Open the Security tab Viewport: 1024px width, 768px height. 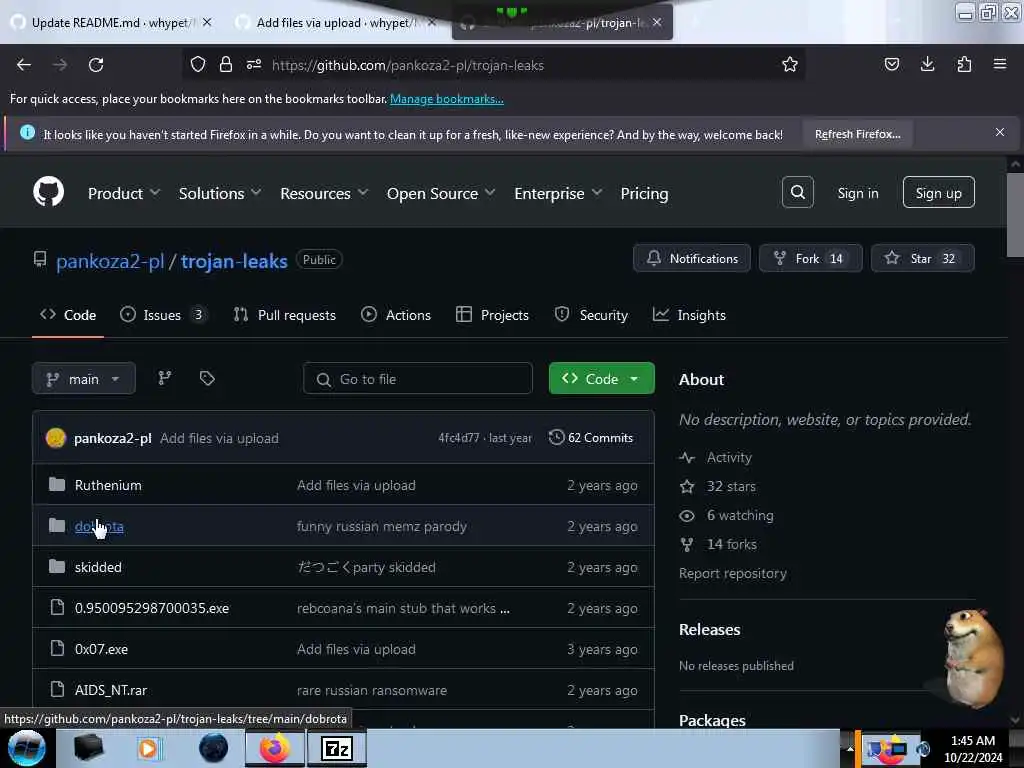[x=591, y=315]
